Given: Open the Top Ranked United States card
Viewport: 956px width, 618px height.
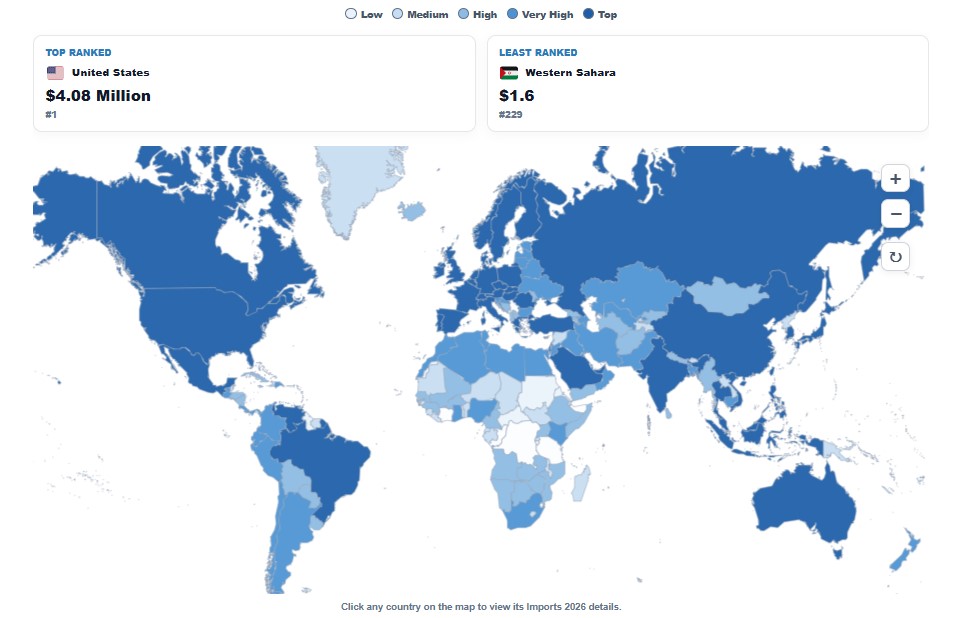Looking at the screenshot, I should pos(254,83).
